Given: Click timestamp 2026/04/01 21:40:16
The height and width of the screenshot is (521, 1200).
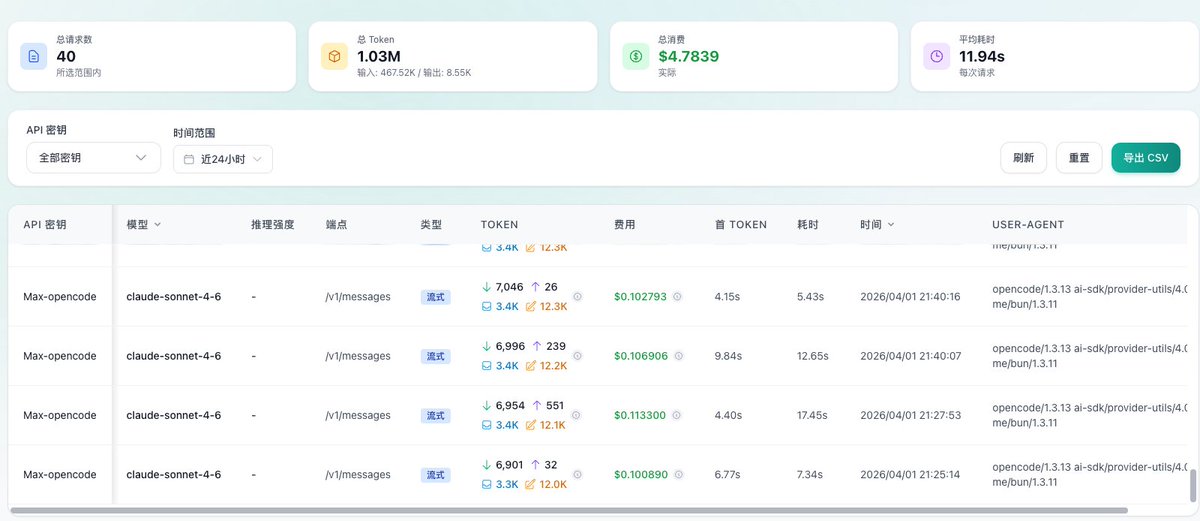Looking at the screenshot, I should tap(910, 297).
